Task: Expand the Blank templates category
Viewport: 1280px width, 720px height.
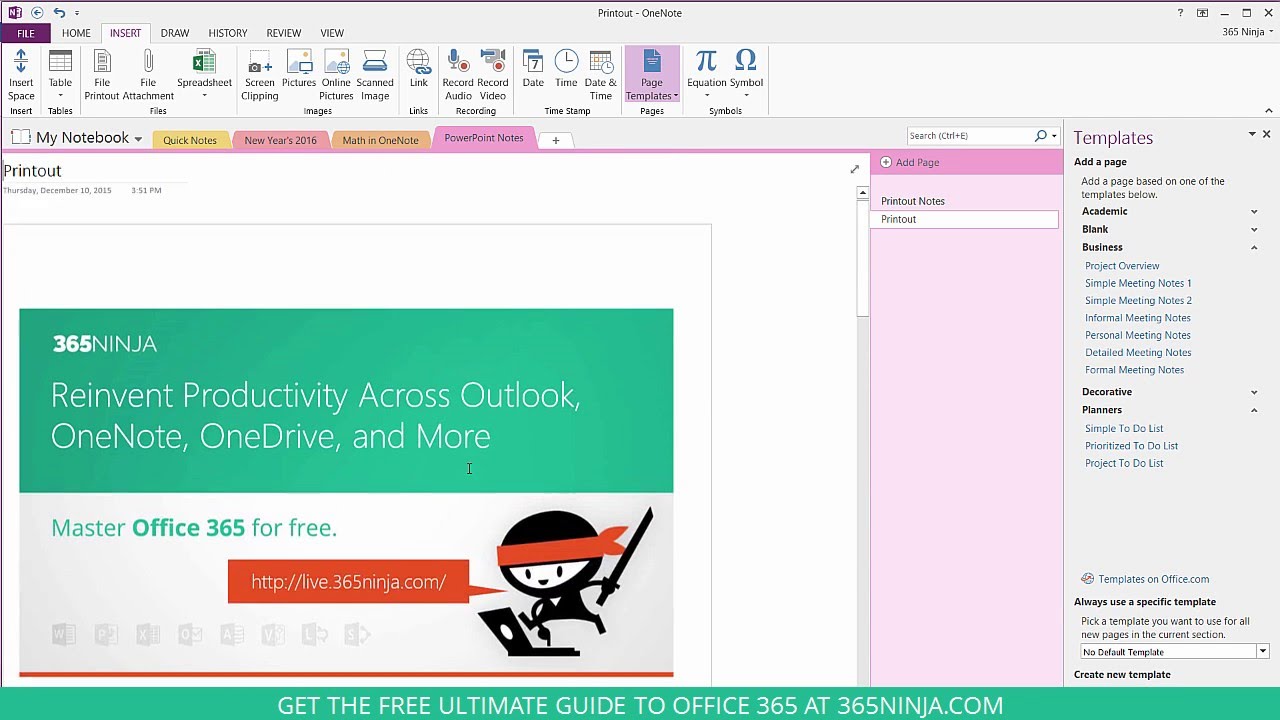Action: coord(1254,230)
